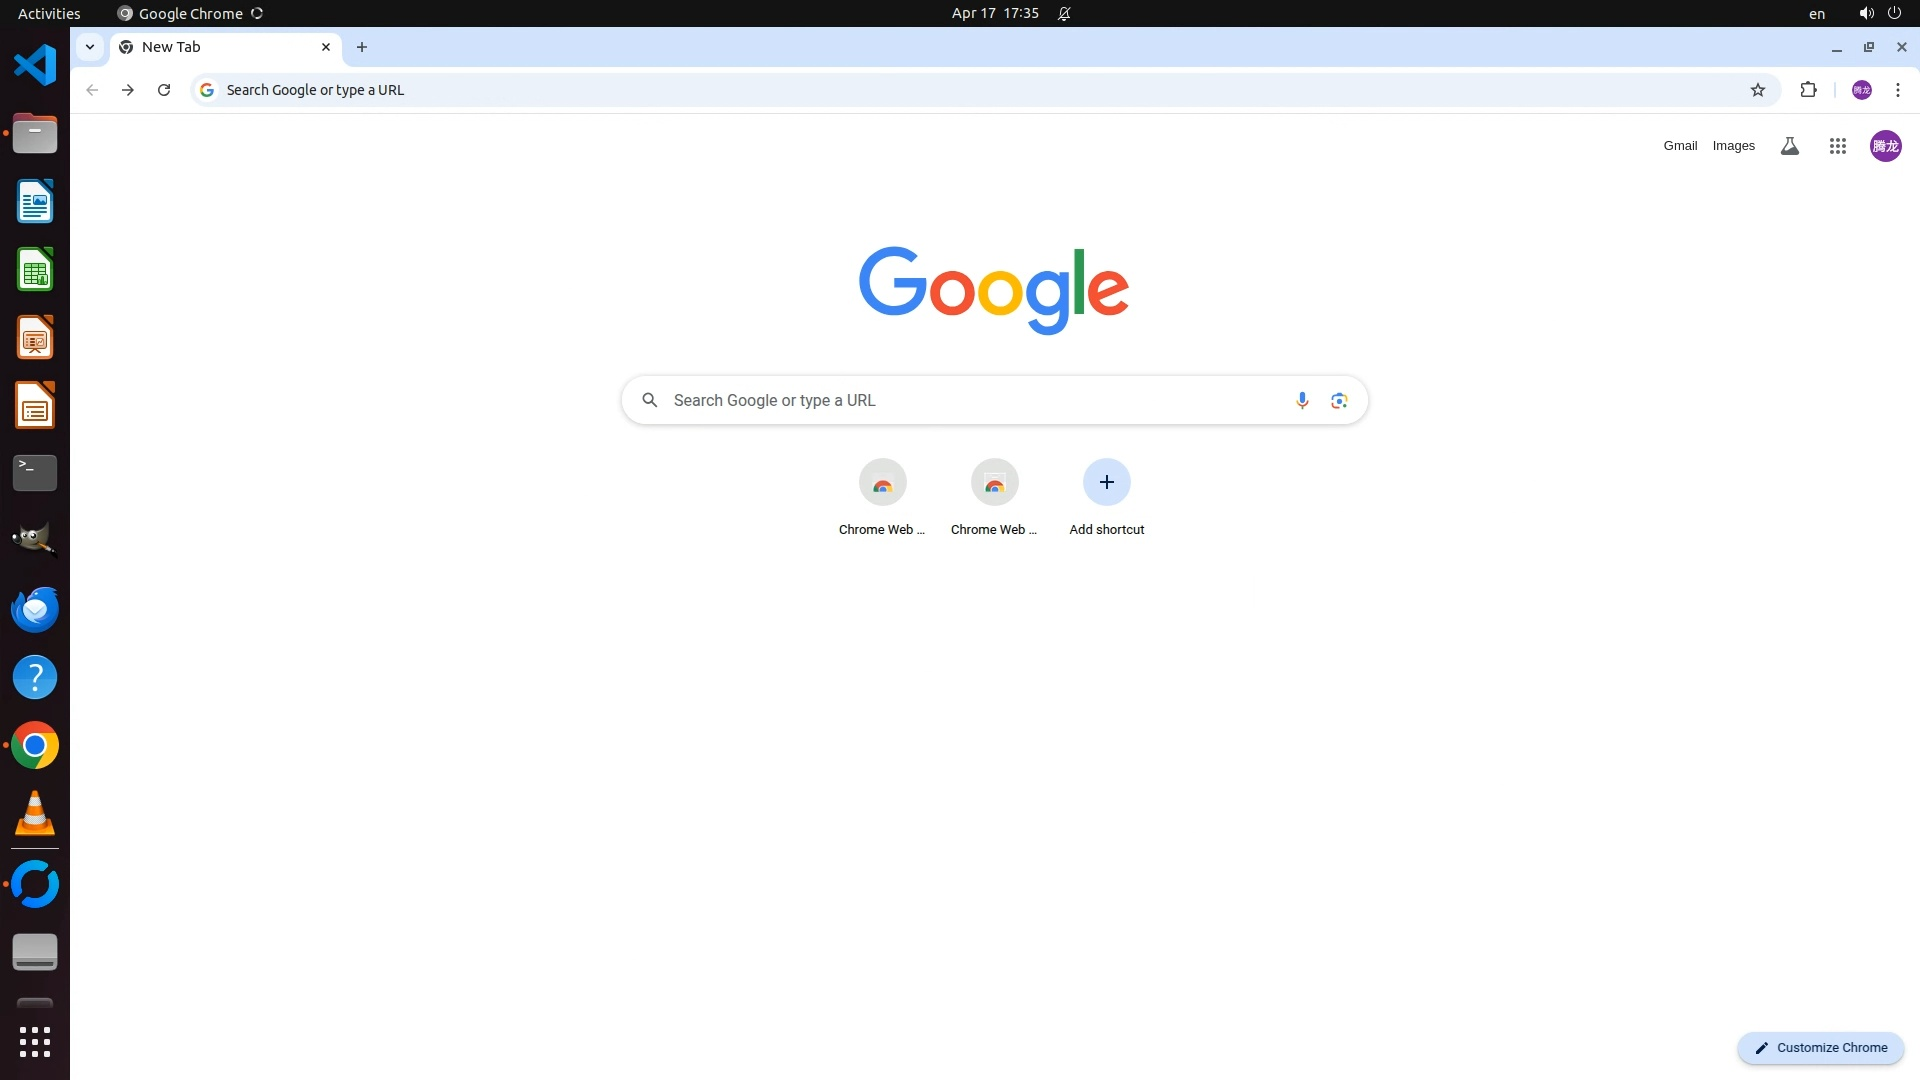Click the Google search box
This screenshot has height=1080, width=1920.
pyautogui.click(x=975, y=400)
